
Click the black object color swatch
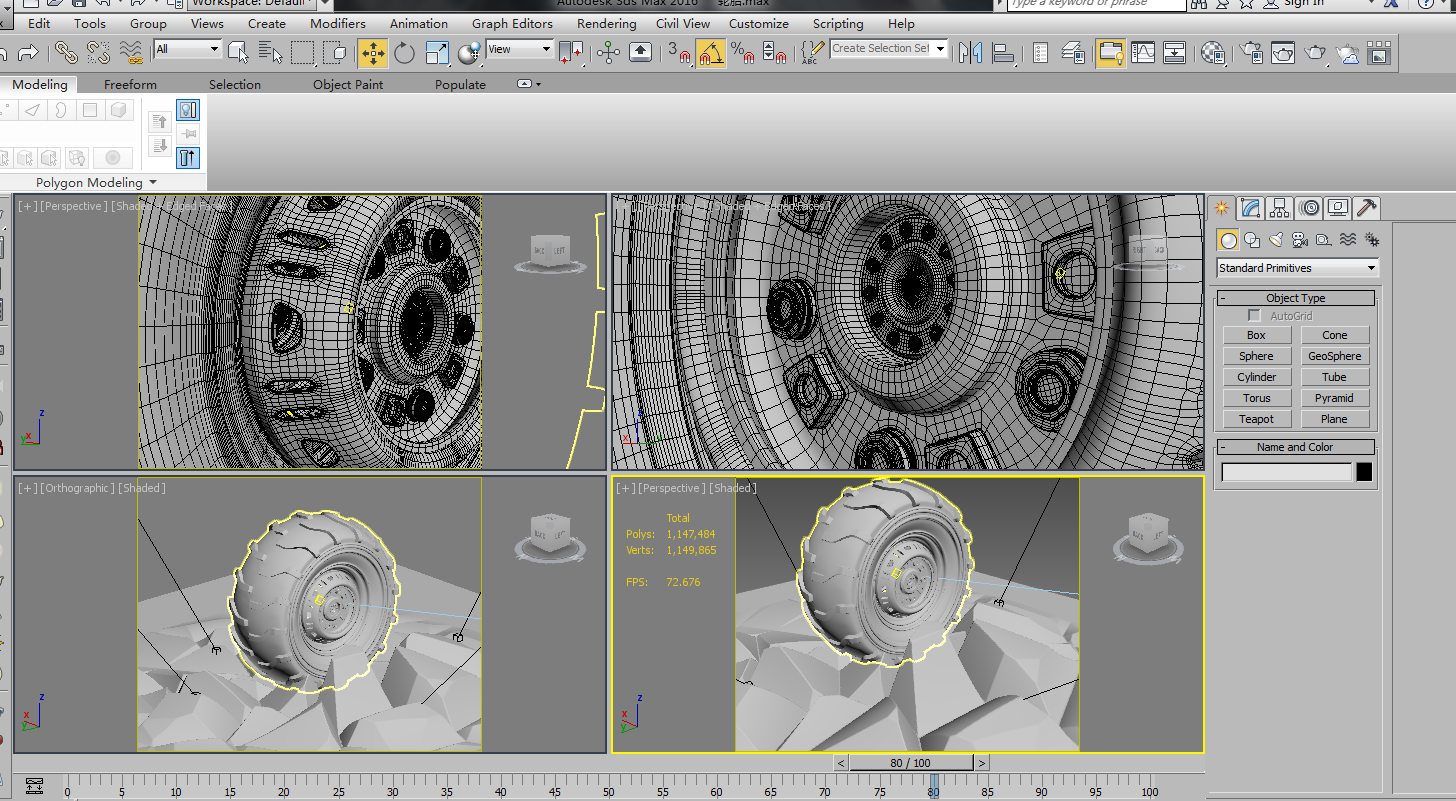1364,472
